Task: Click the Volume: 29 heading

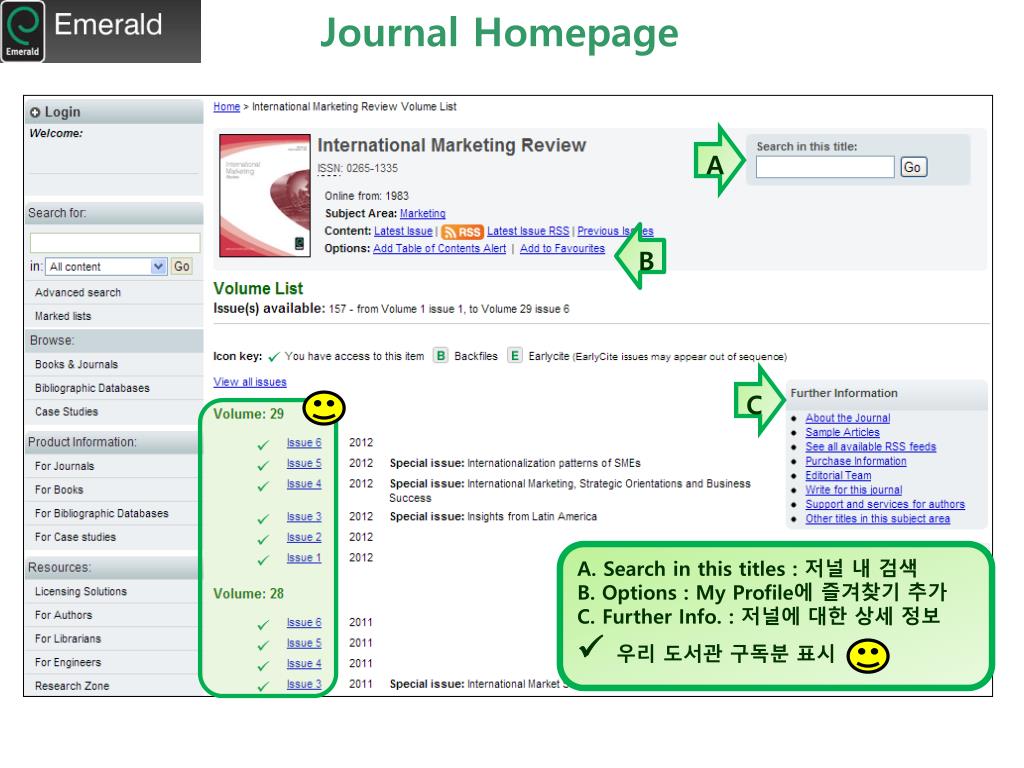Action: click(x=248, y=414)
